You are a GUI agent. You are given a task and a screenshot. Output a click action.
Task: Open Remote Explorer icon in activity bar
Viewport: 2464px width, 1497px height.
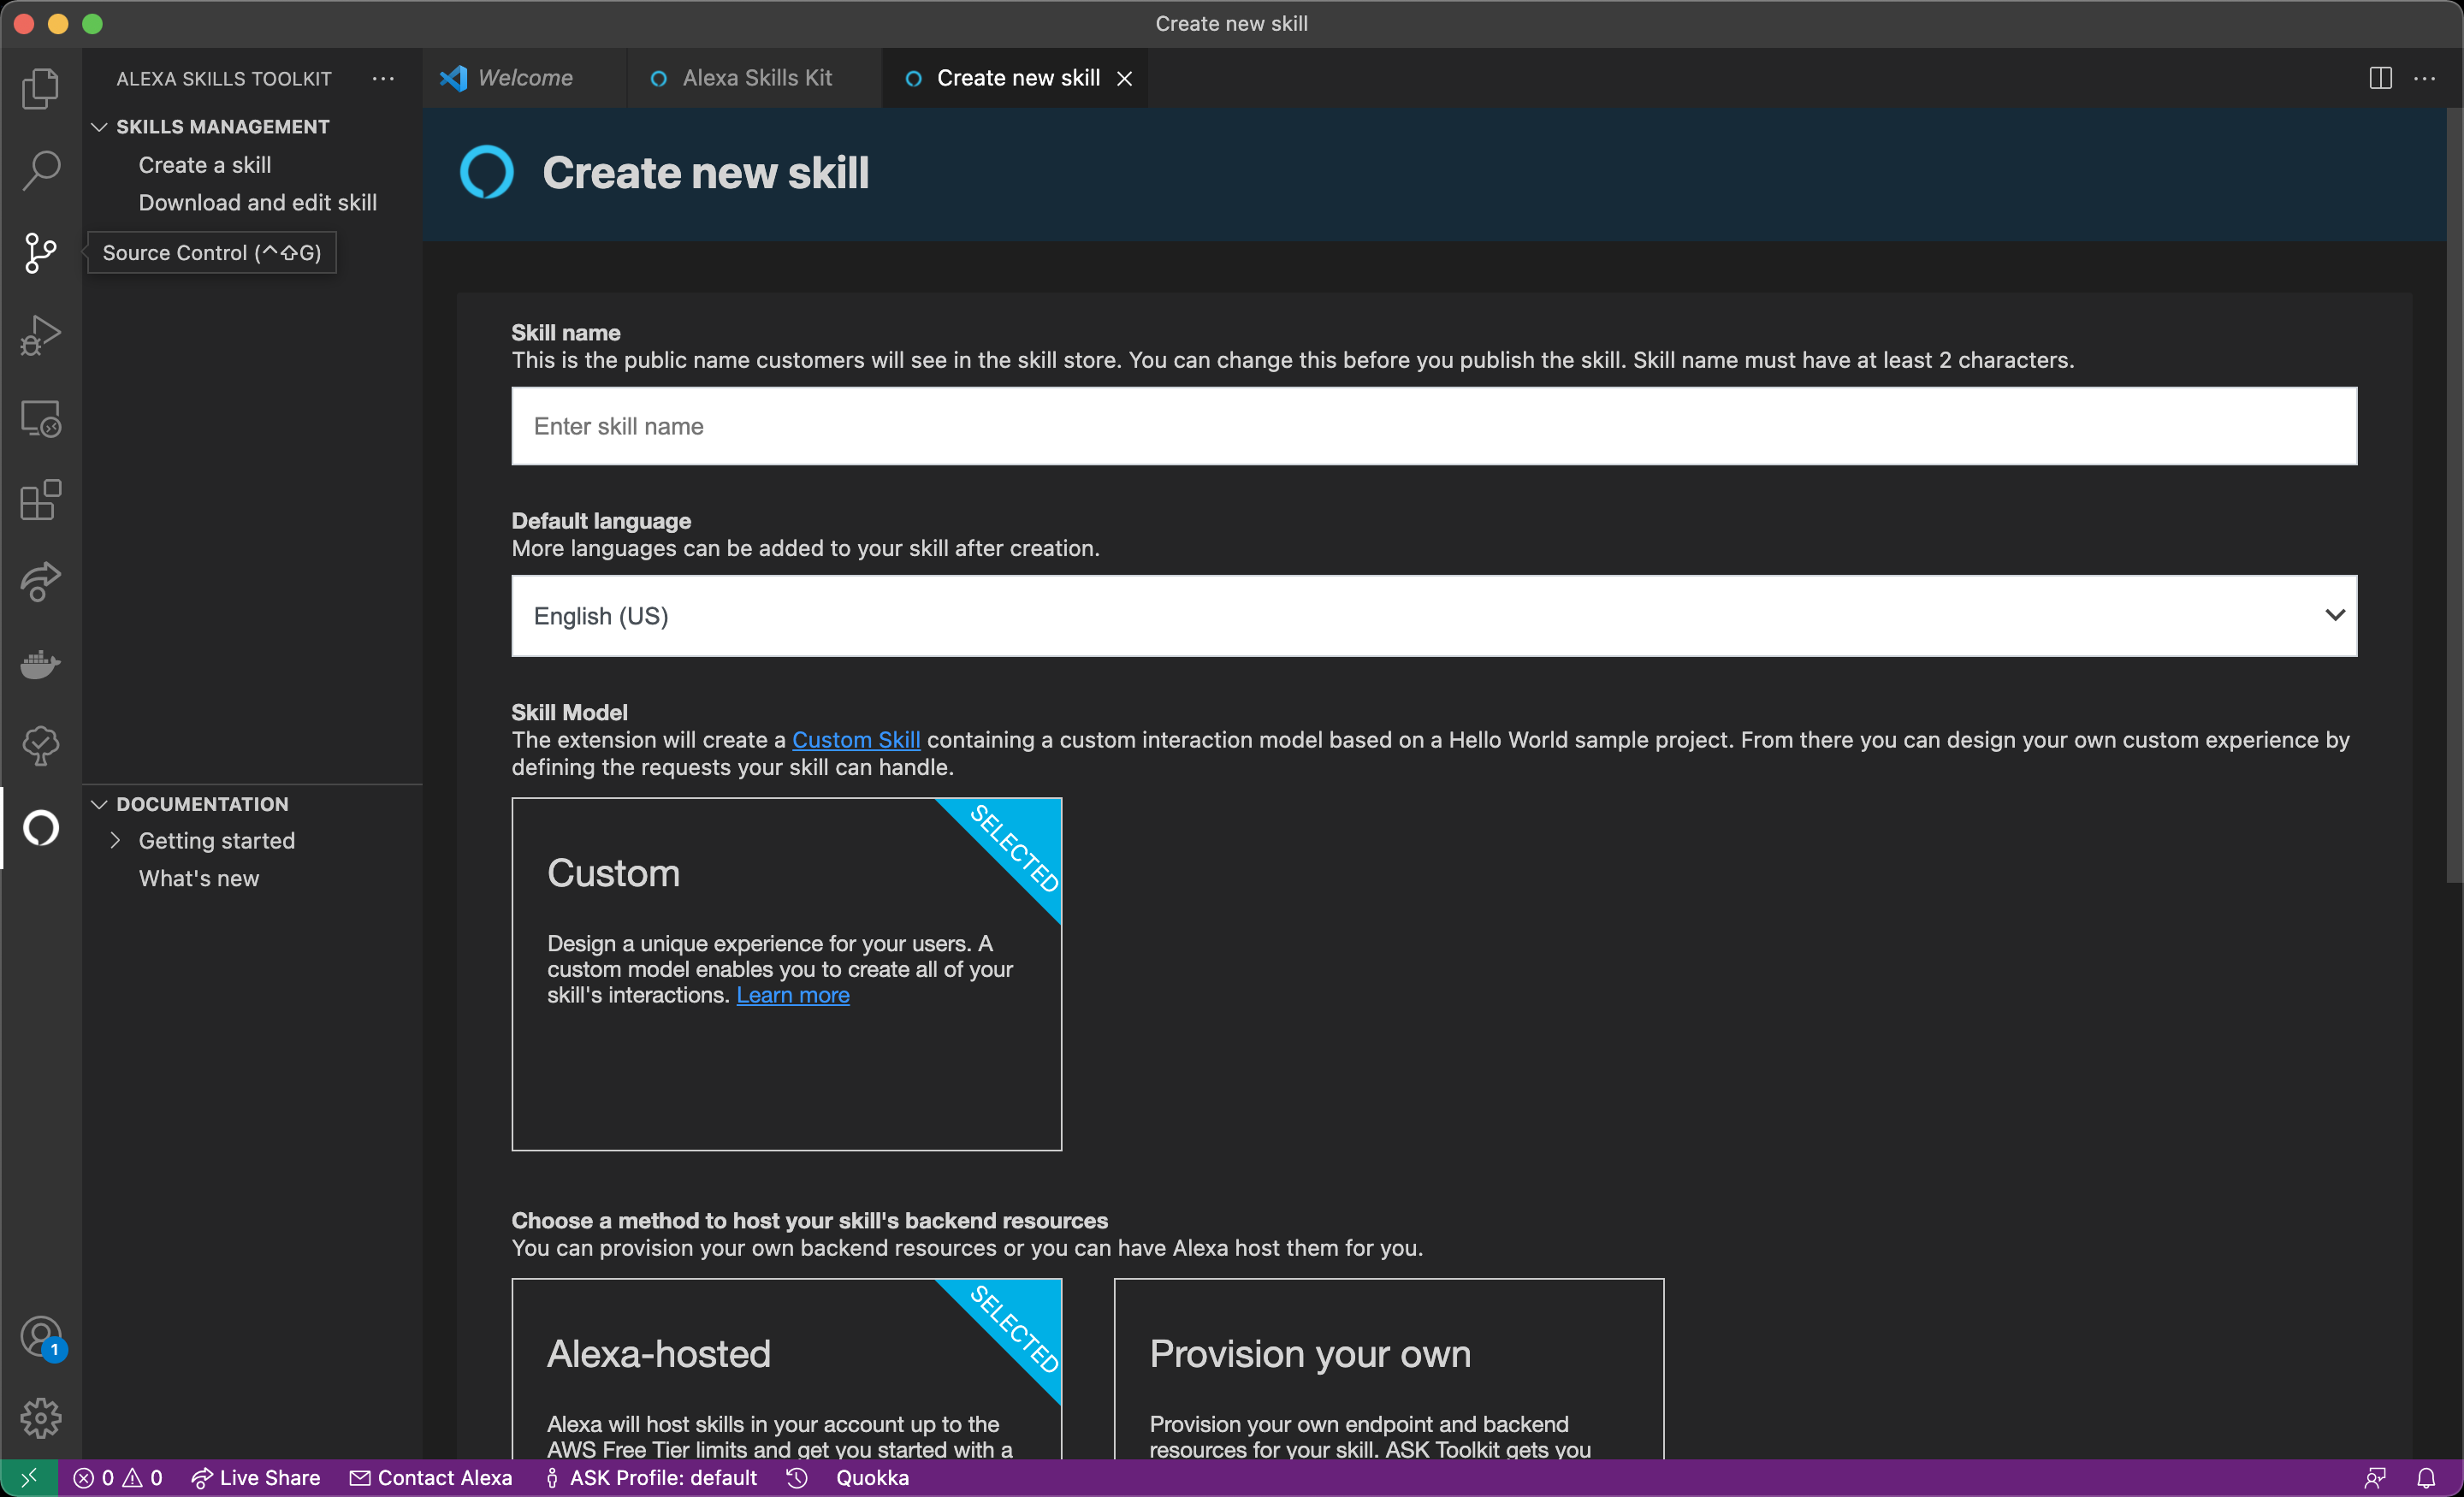[40, 418]
